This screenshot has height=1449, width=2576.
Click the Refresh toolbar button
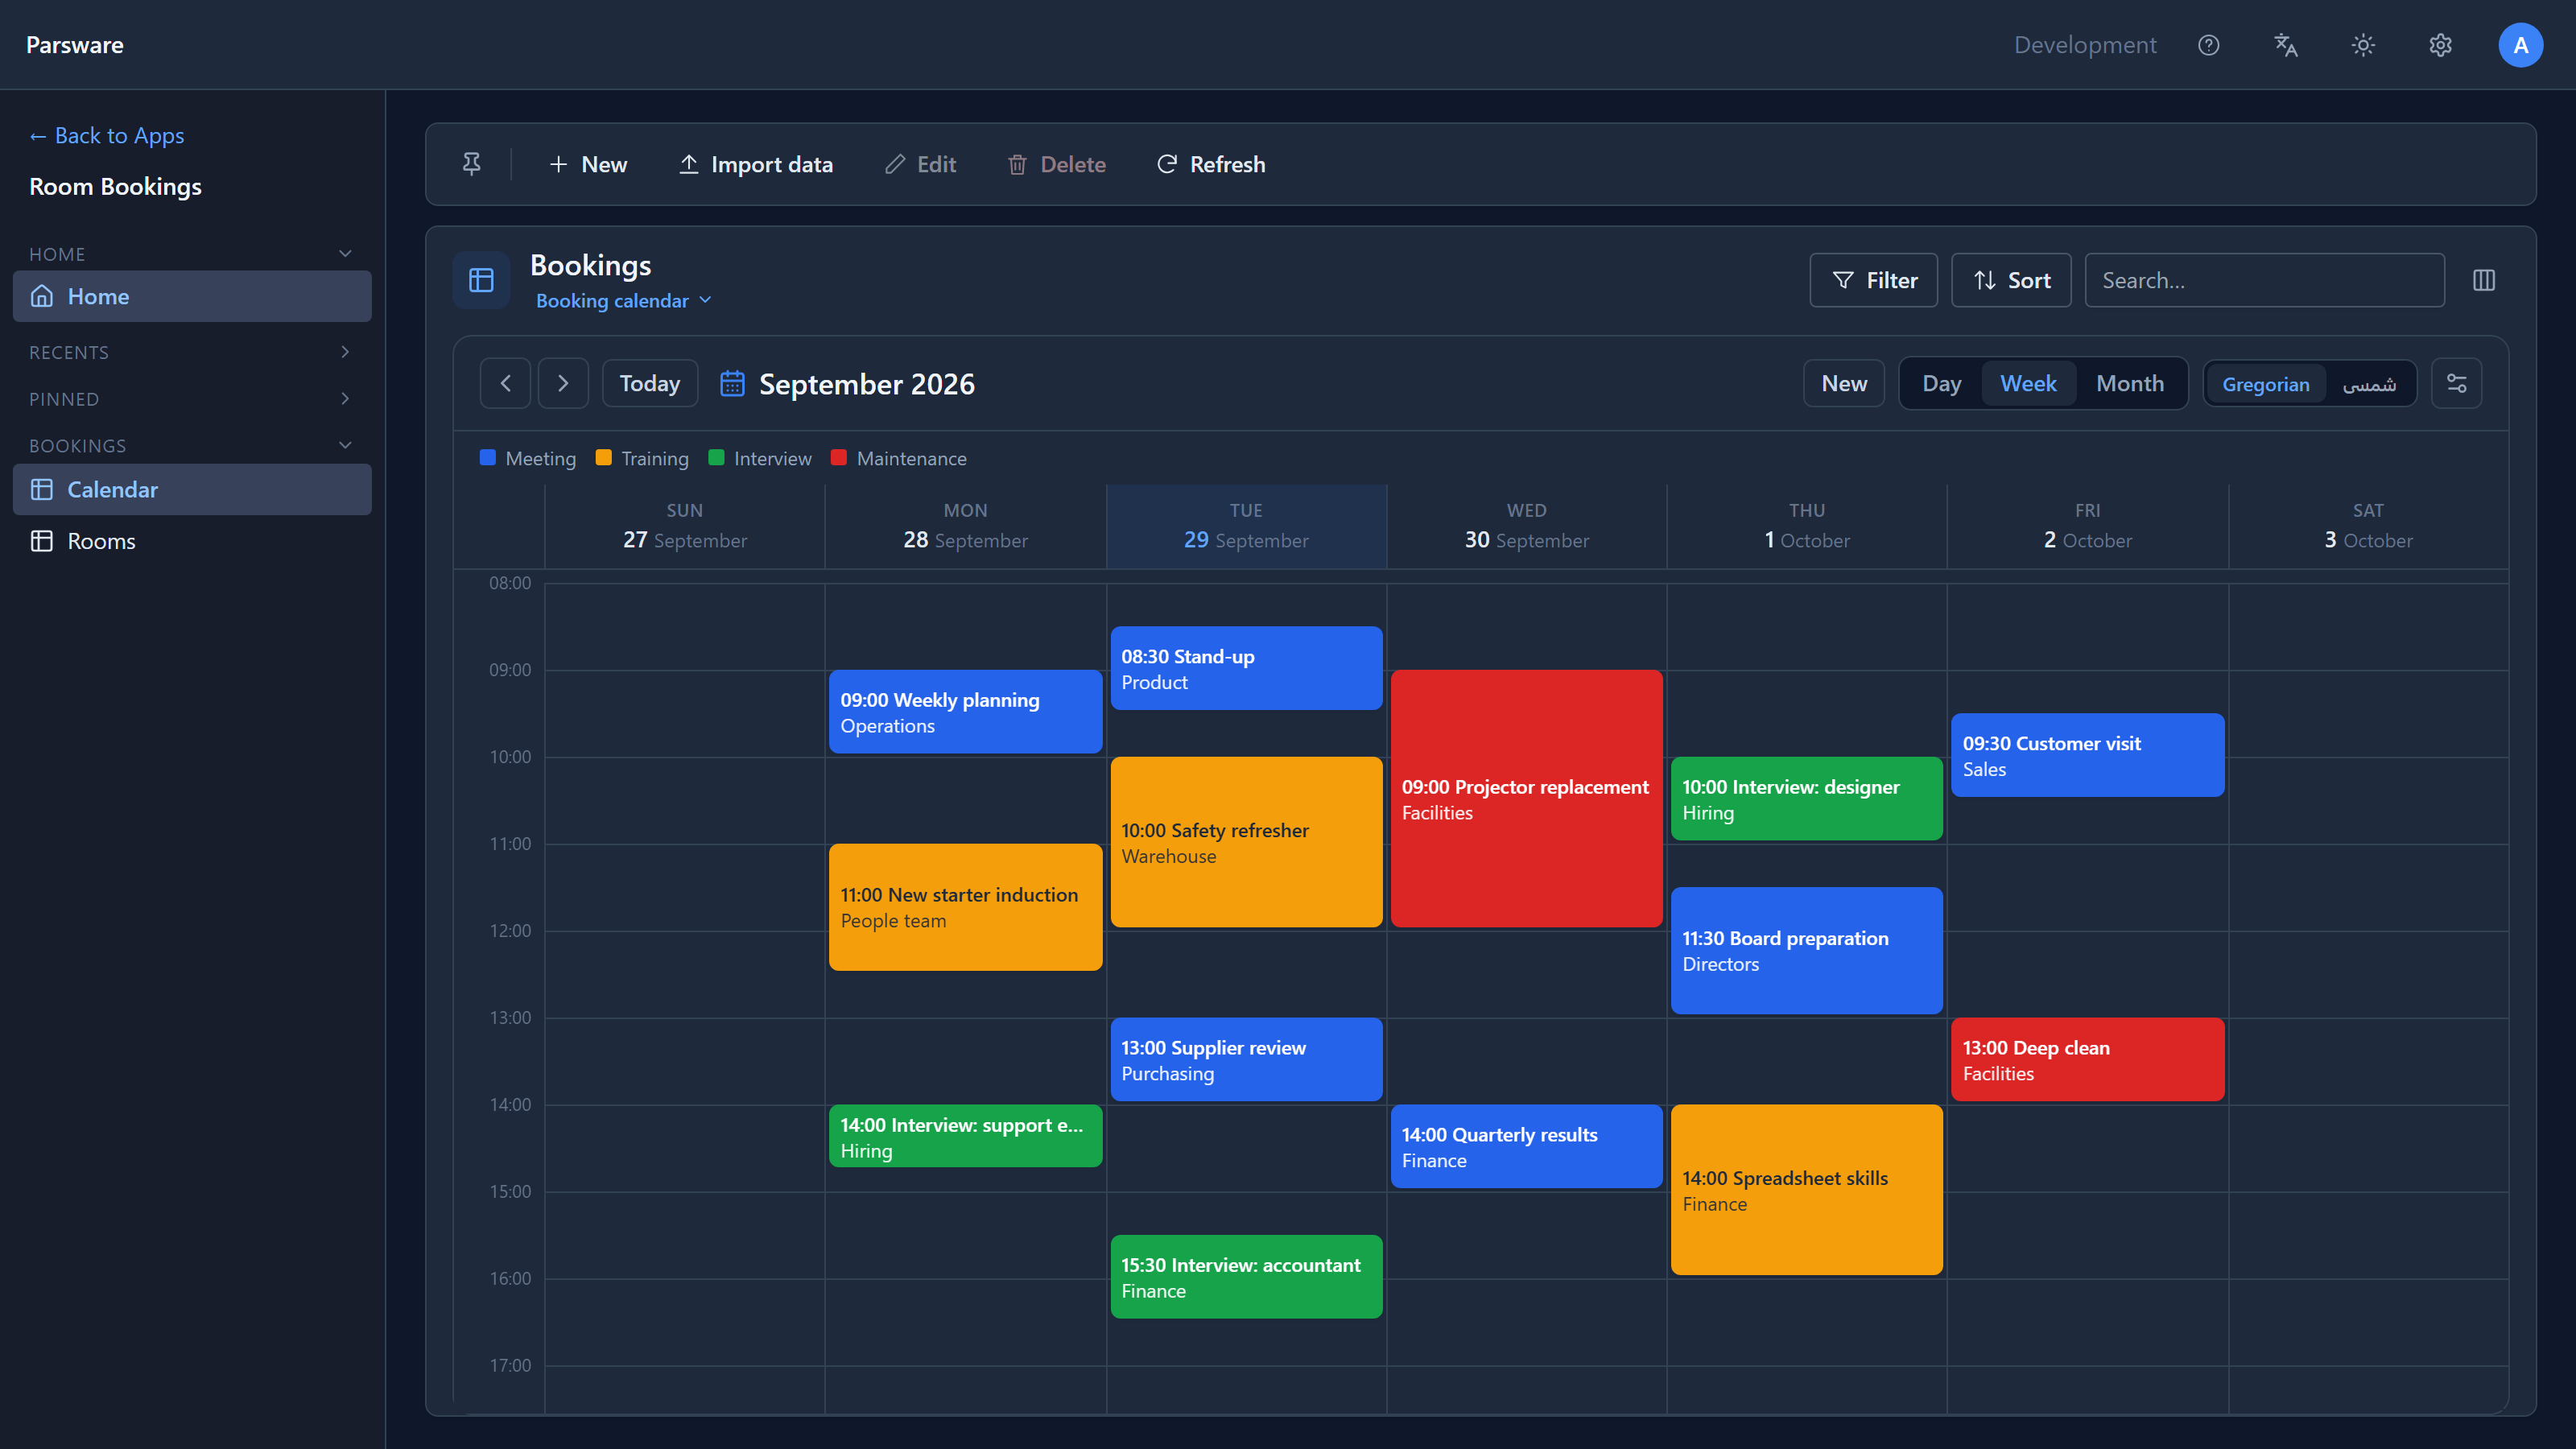pyautogui.click(x=1211, y=164)
